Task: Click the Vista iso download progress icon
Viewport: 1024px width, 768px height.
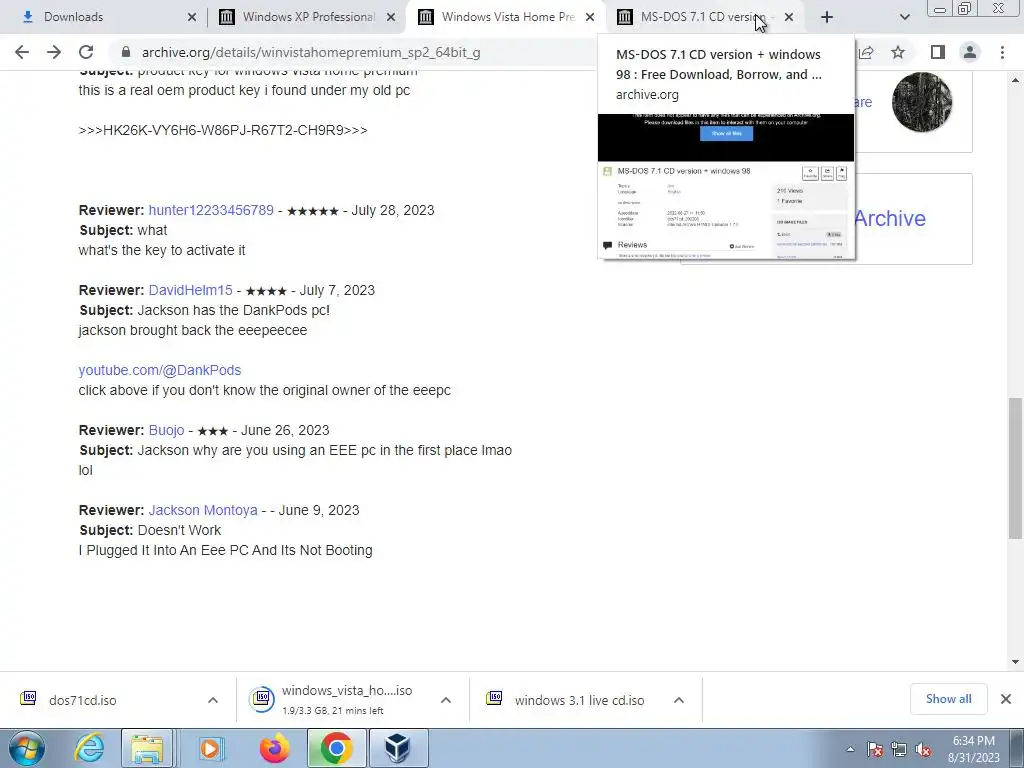Action: point(262,699)
